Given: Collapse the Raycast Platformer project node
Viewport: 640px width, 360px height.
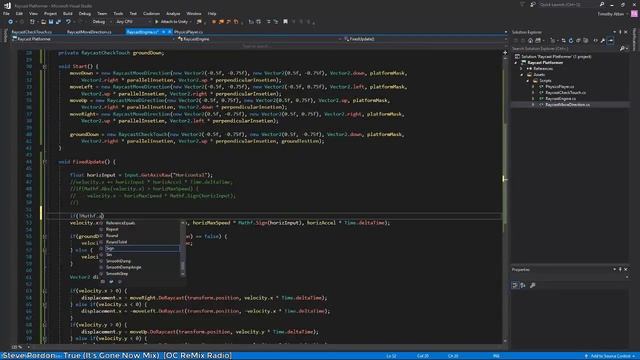Looking at the screenshot, I should [516, 63].
